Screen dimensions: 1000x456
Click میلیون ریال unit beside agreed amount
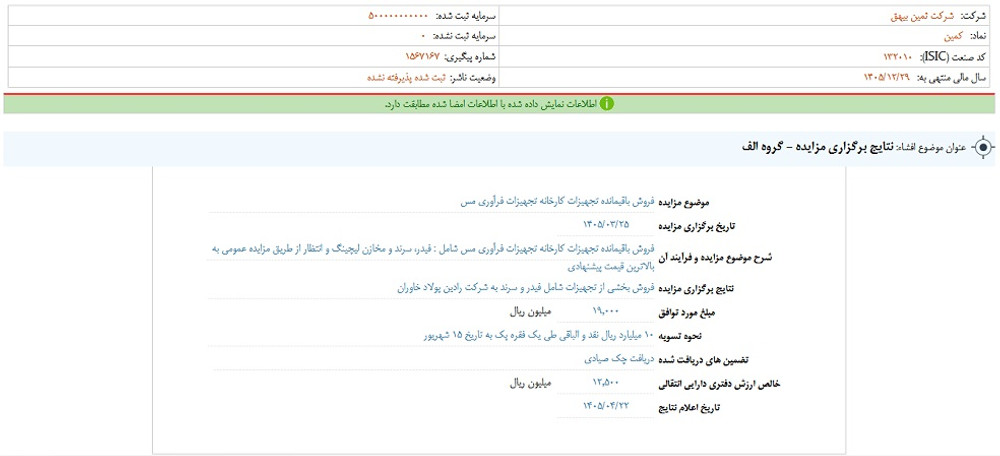(529, 313)
